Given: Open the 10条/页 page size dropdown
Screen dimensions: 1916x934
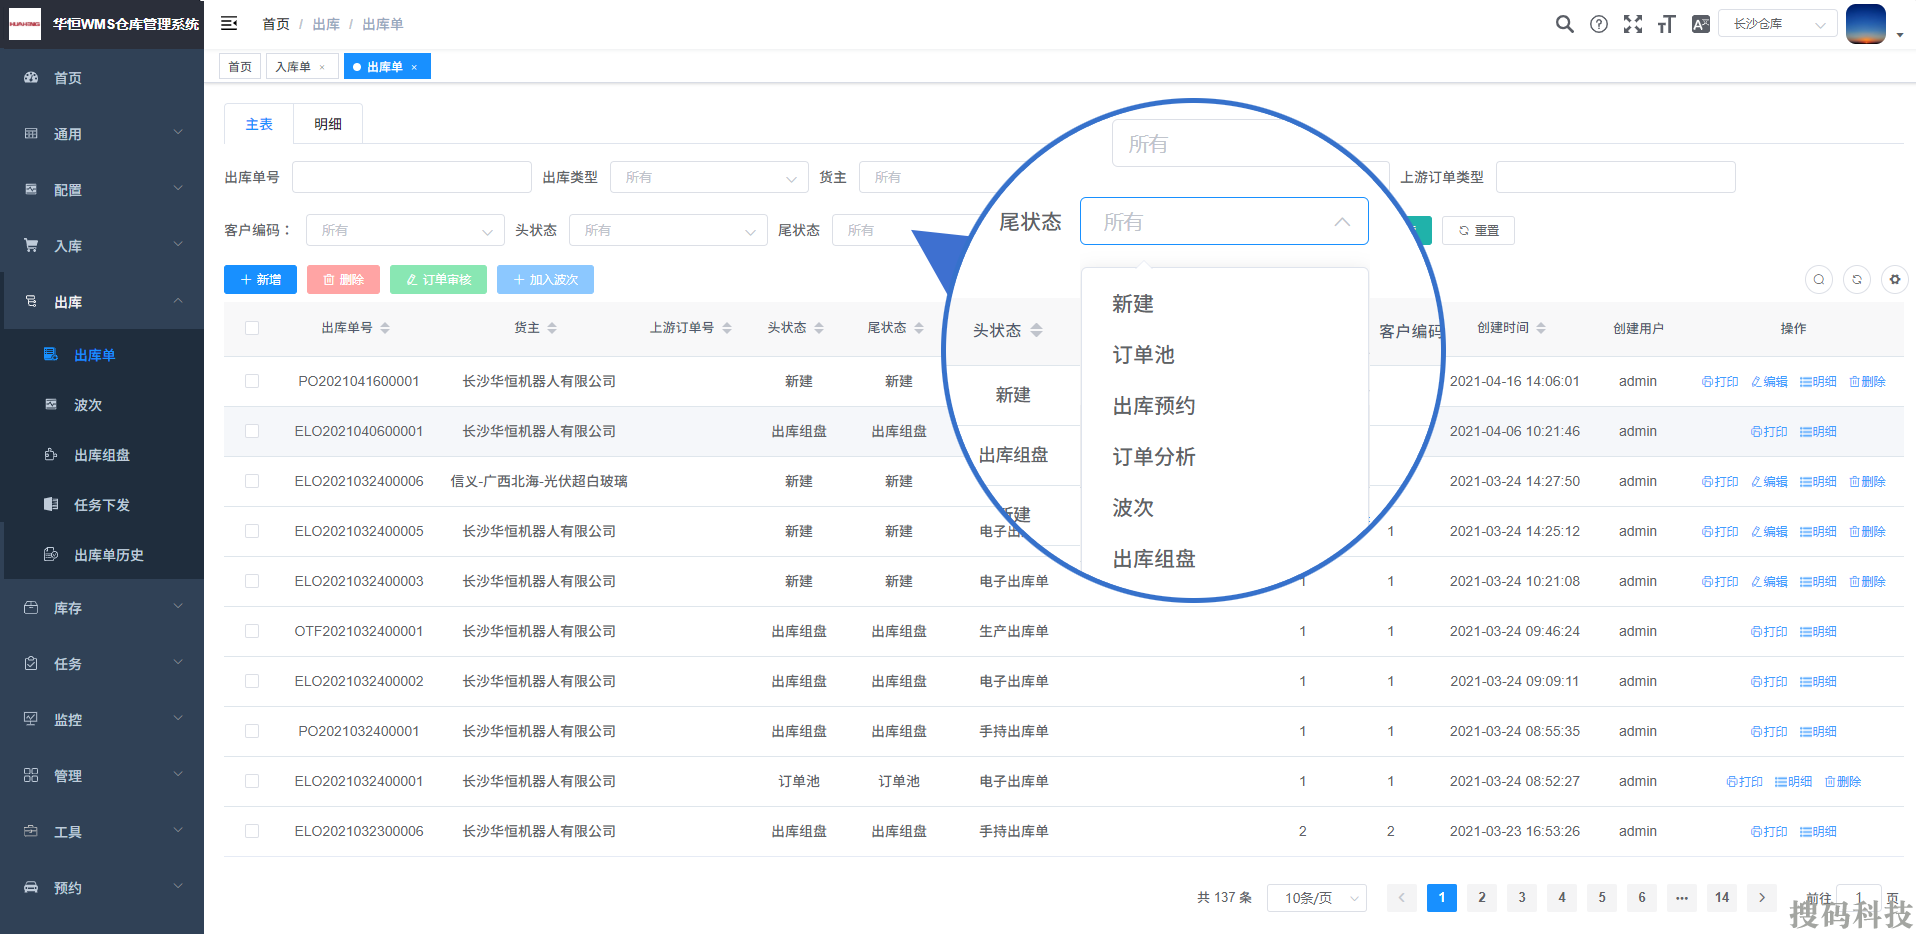Looking at the screenshot, I should (x=1317, y=898).
